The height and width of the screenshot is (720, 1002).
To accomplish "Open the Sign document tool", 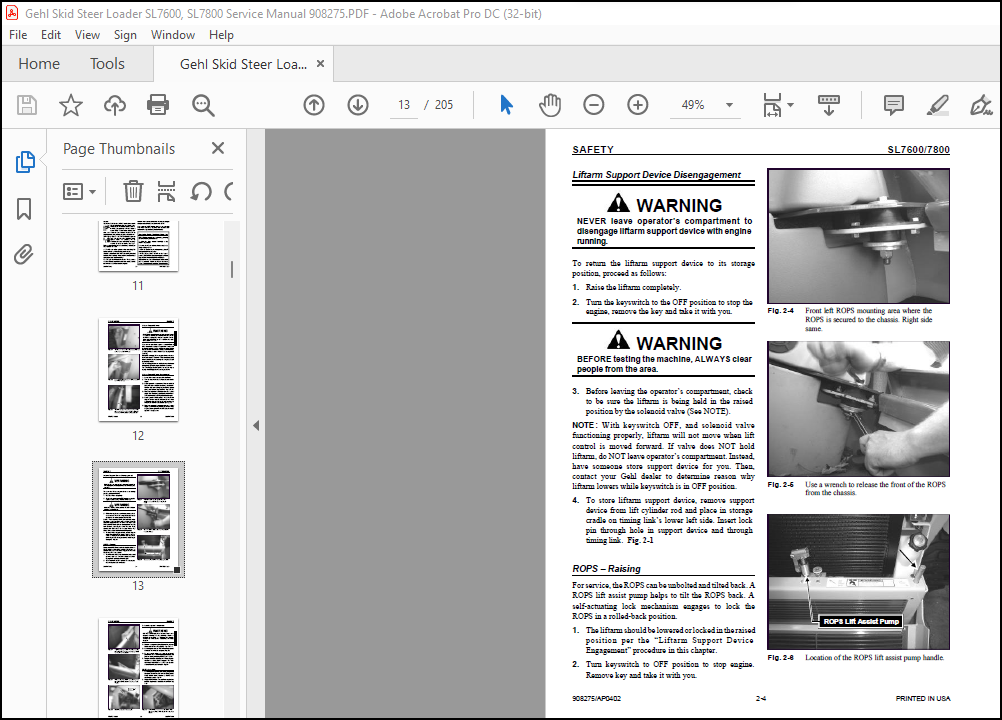I will point(981,105).
